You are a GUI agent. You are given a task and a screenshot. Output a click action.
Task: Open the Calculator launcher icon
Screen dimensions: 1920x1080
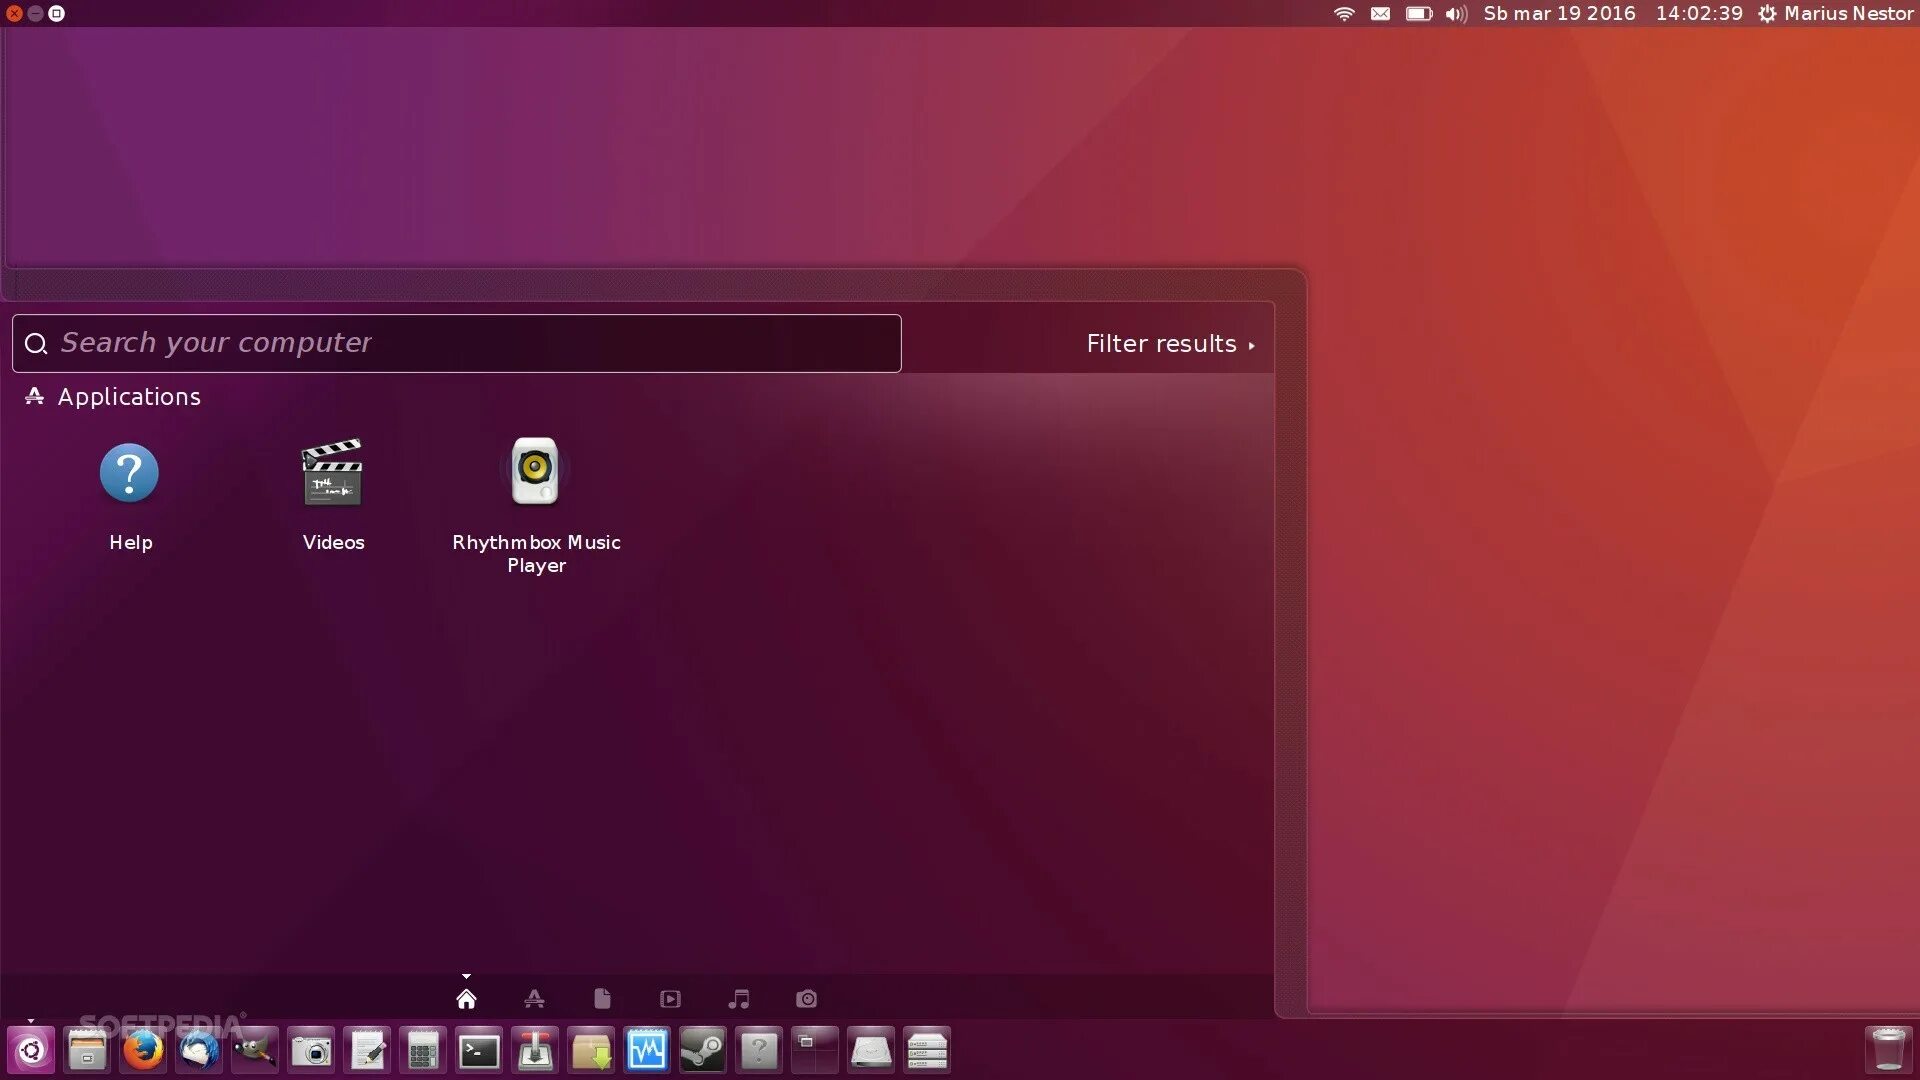coord(423,1050)
